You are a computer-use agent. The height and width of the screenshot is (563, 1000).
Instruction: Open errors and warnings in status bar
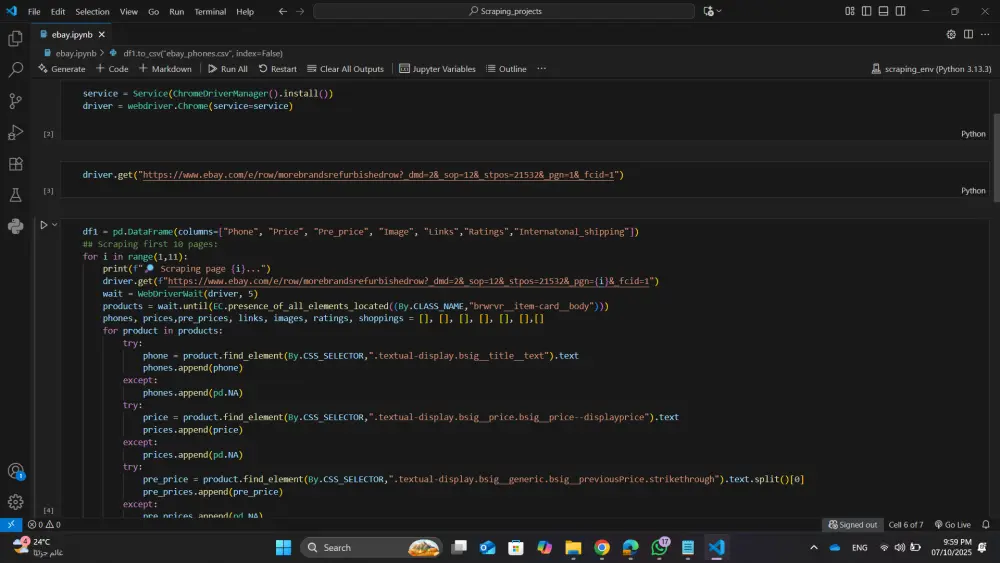tap(44, 524)
